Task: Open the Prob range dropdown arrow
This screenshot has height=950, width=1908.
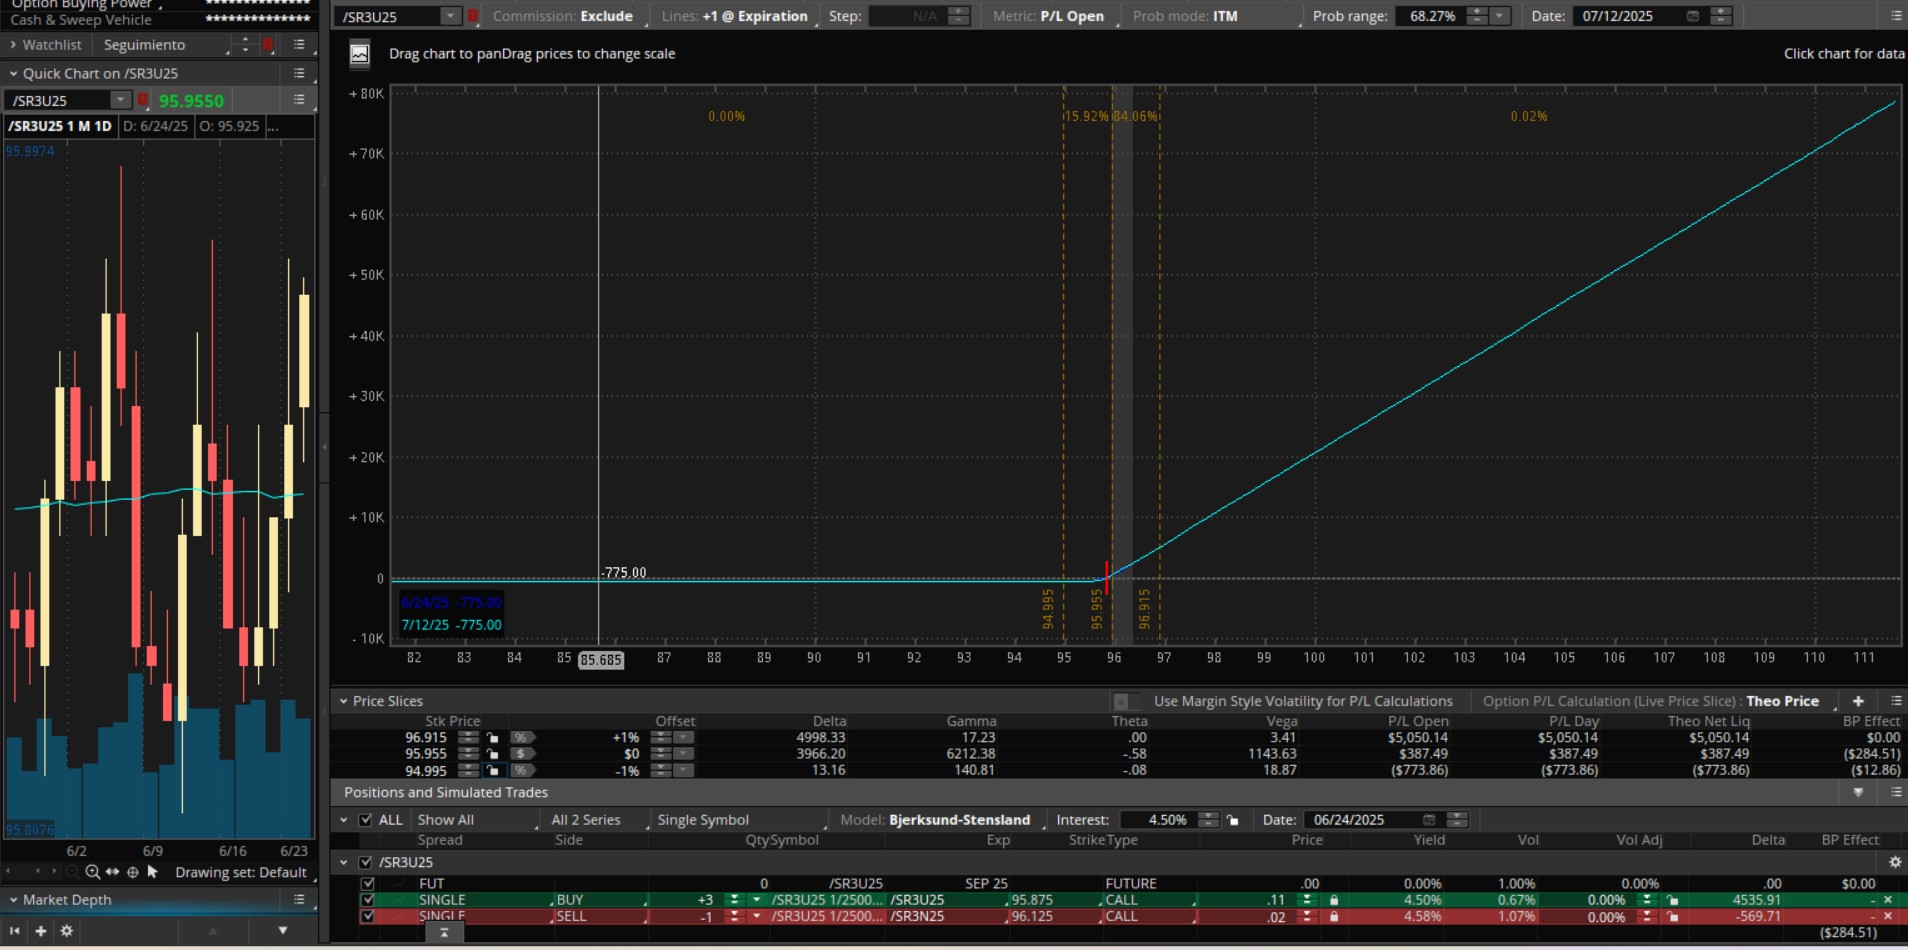Action: 1499,16
